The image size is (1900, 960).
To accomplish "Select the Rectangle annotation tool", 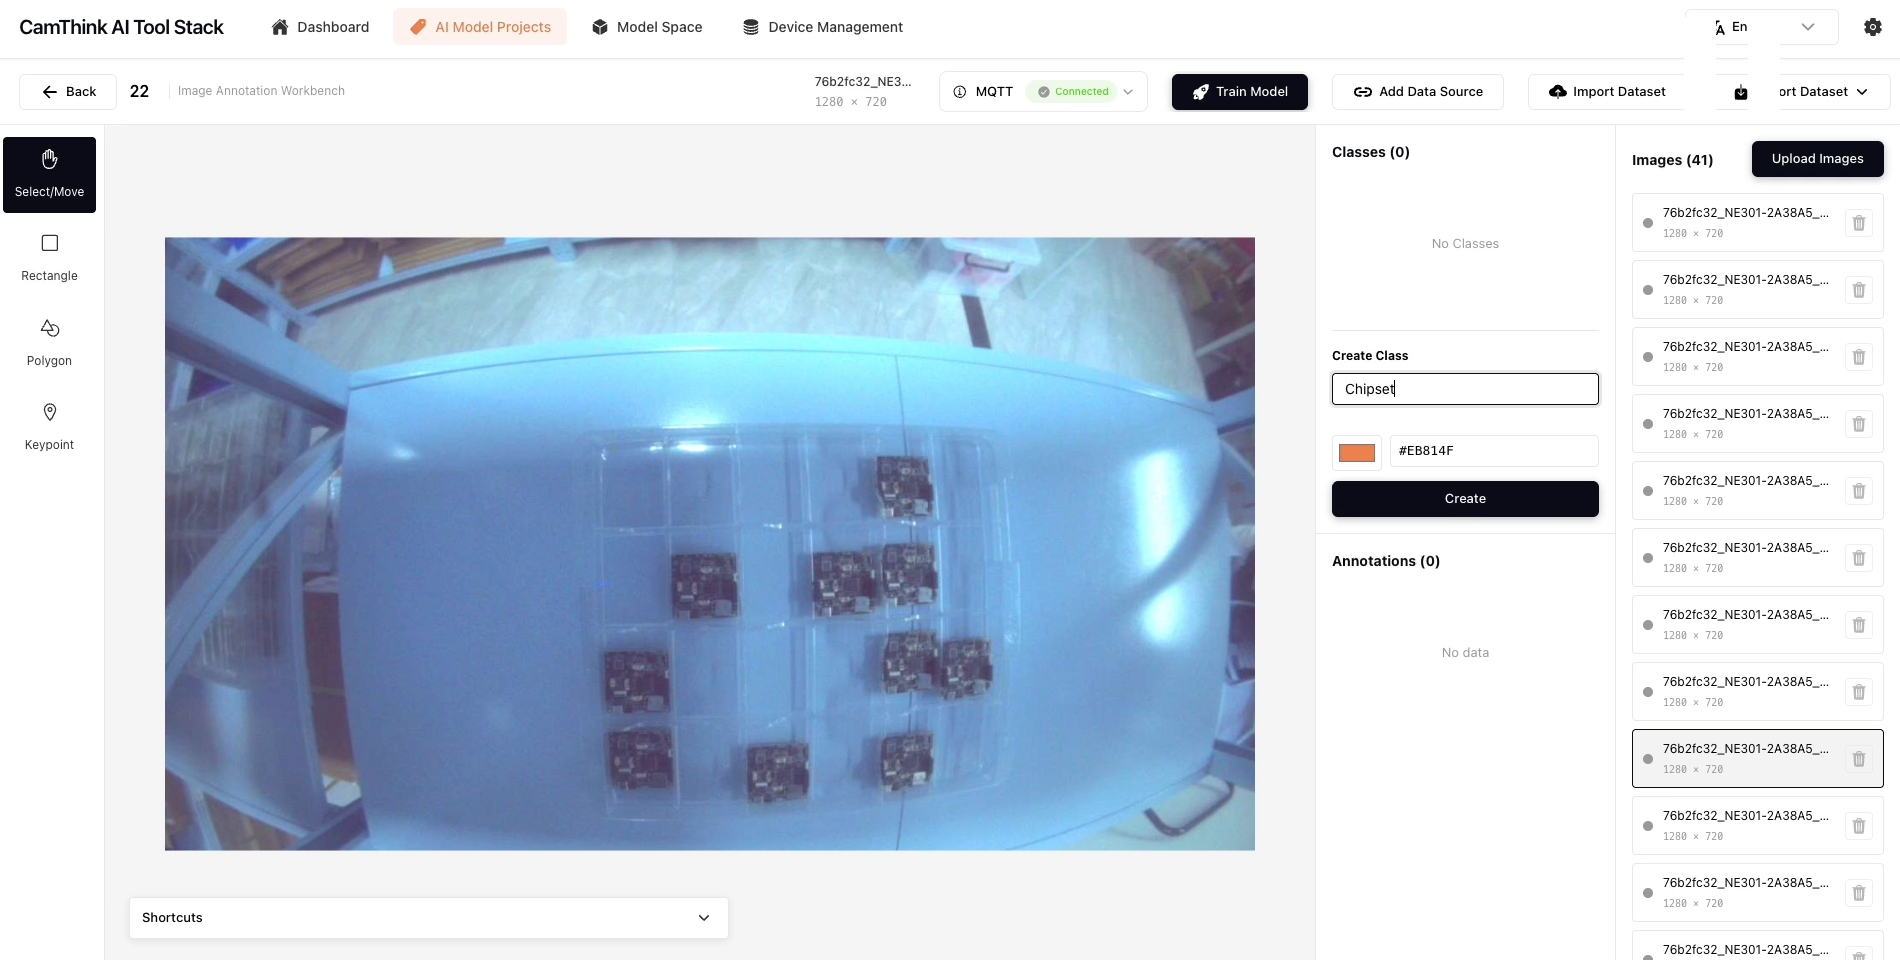I will pos(49,257).
